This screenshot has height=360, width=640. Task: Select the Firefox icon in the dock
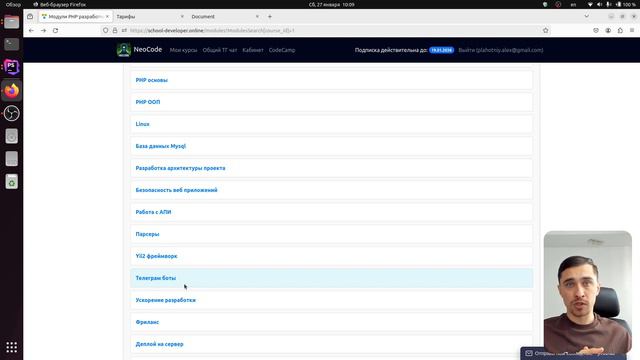[11, 90]
